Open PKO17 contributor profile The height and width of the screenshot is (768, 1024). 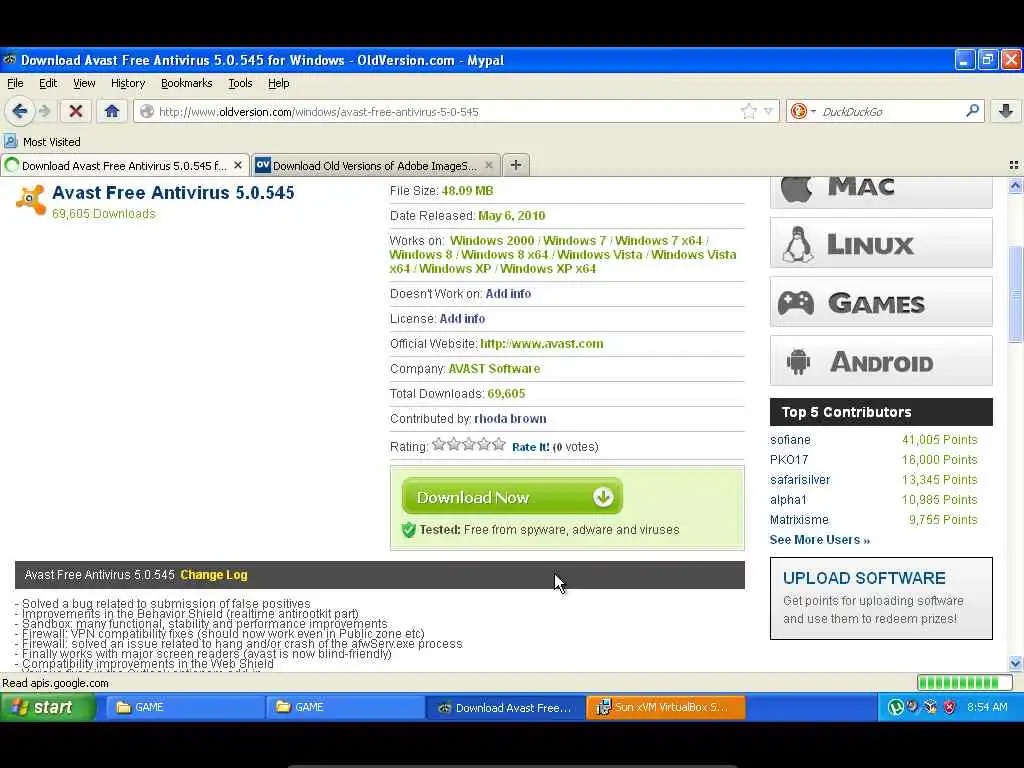click(789, 460)
